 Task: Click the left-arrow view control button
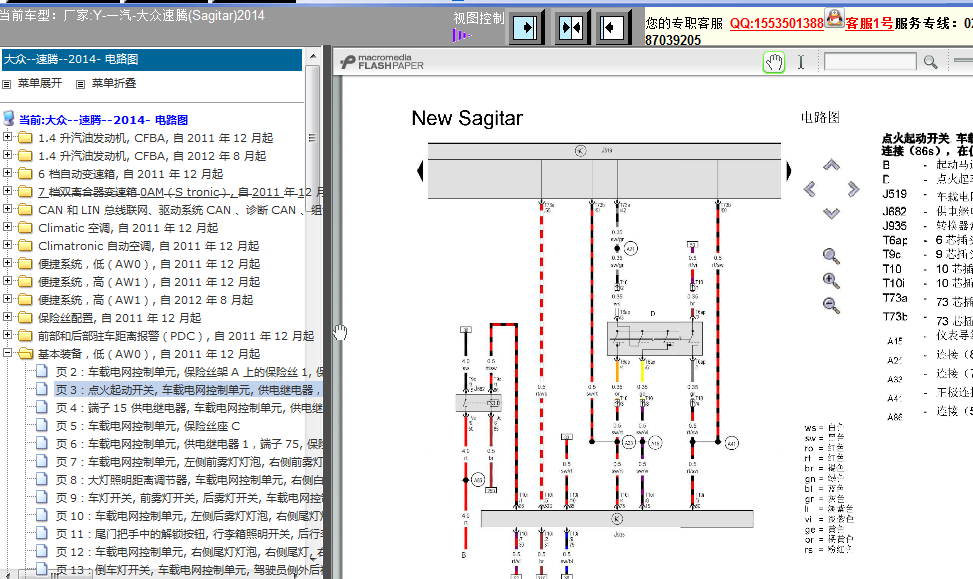(x=612, y=27)
